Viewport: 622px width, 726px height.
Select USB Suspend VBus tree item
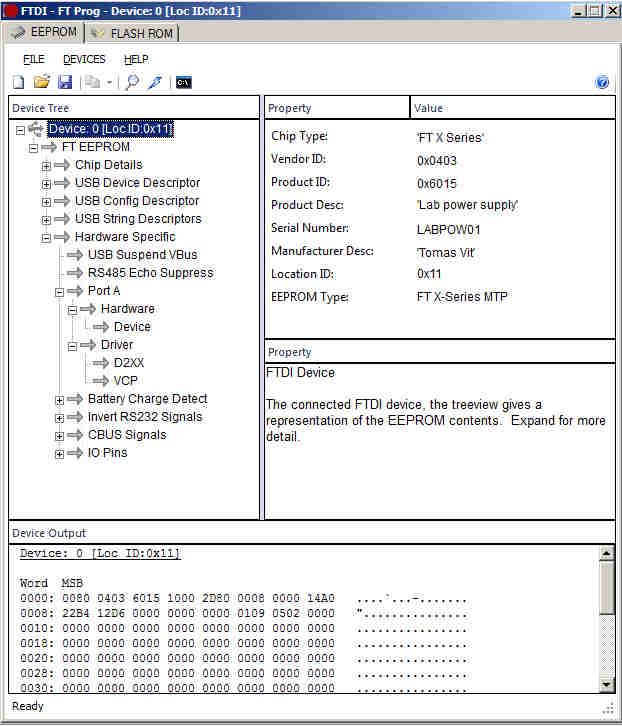pos(142,255)
